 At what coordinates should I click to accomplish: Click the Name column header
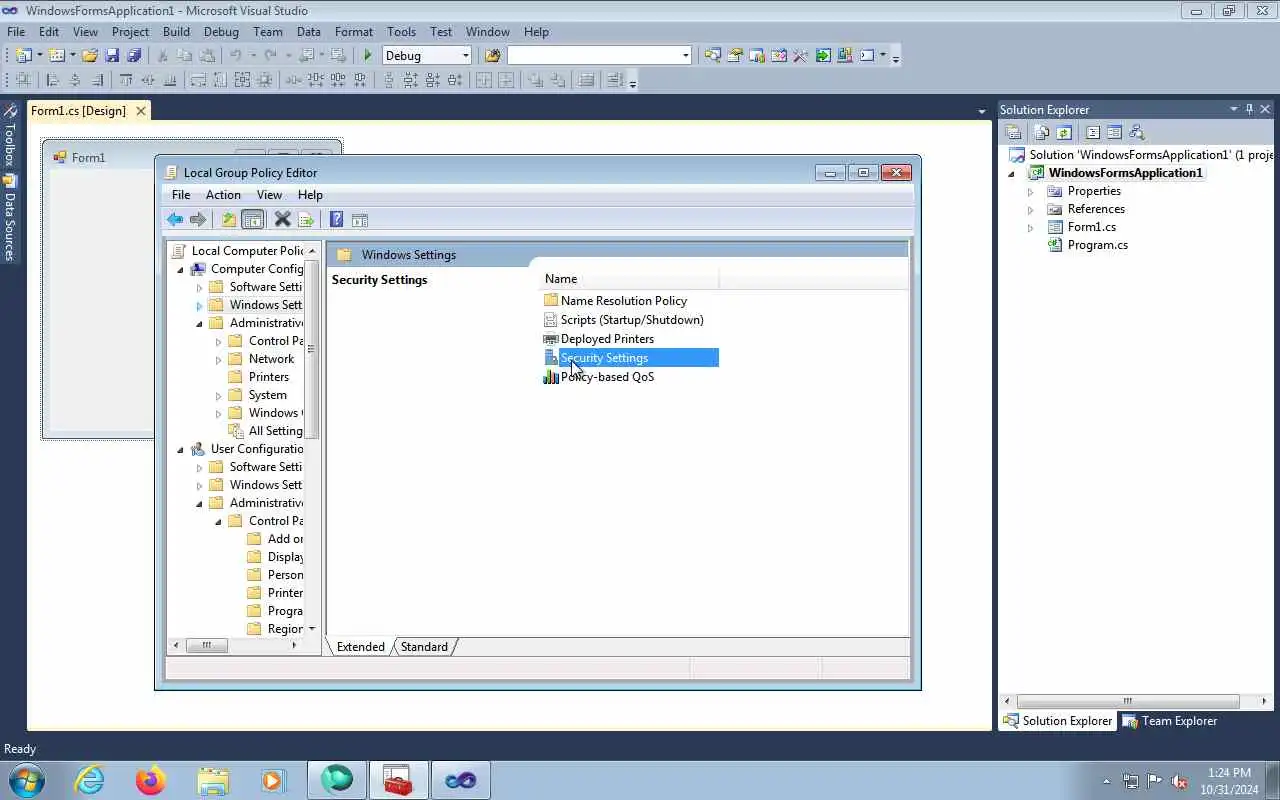click(x=629, y=279)
